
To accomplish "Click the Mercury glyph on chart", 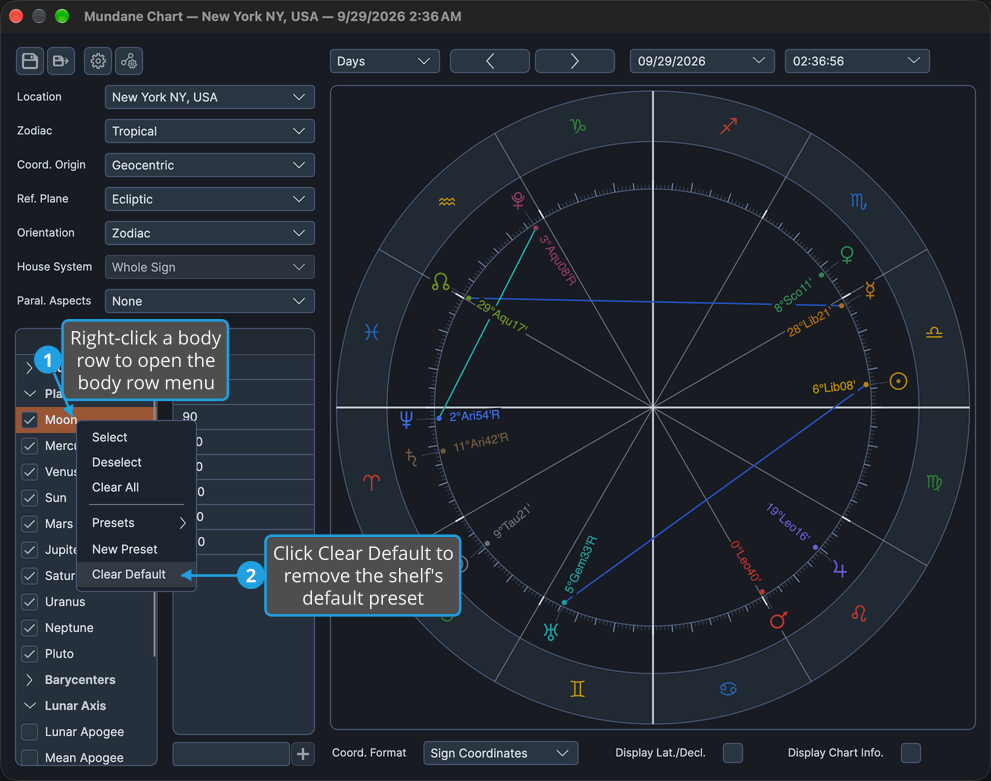I will [x=870, y=289].
